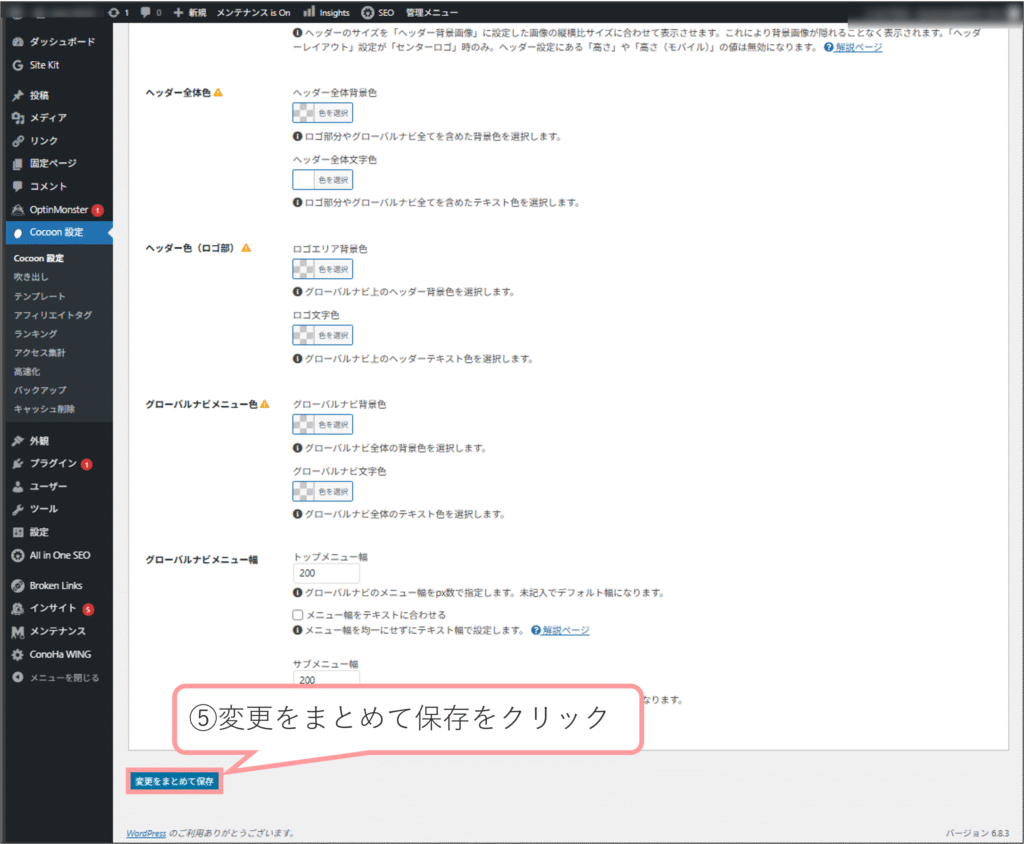Screen dimensions: 1024x844
Task: Click the All in One SEO icon
Action: [17, 555]
